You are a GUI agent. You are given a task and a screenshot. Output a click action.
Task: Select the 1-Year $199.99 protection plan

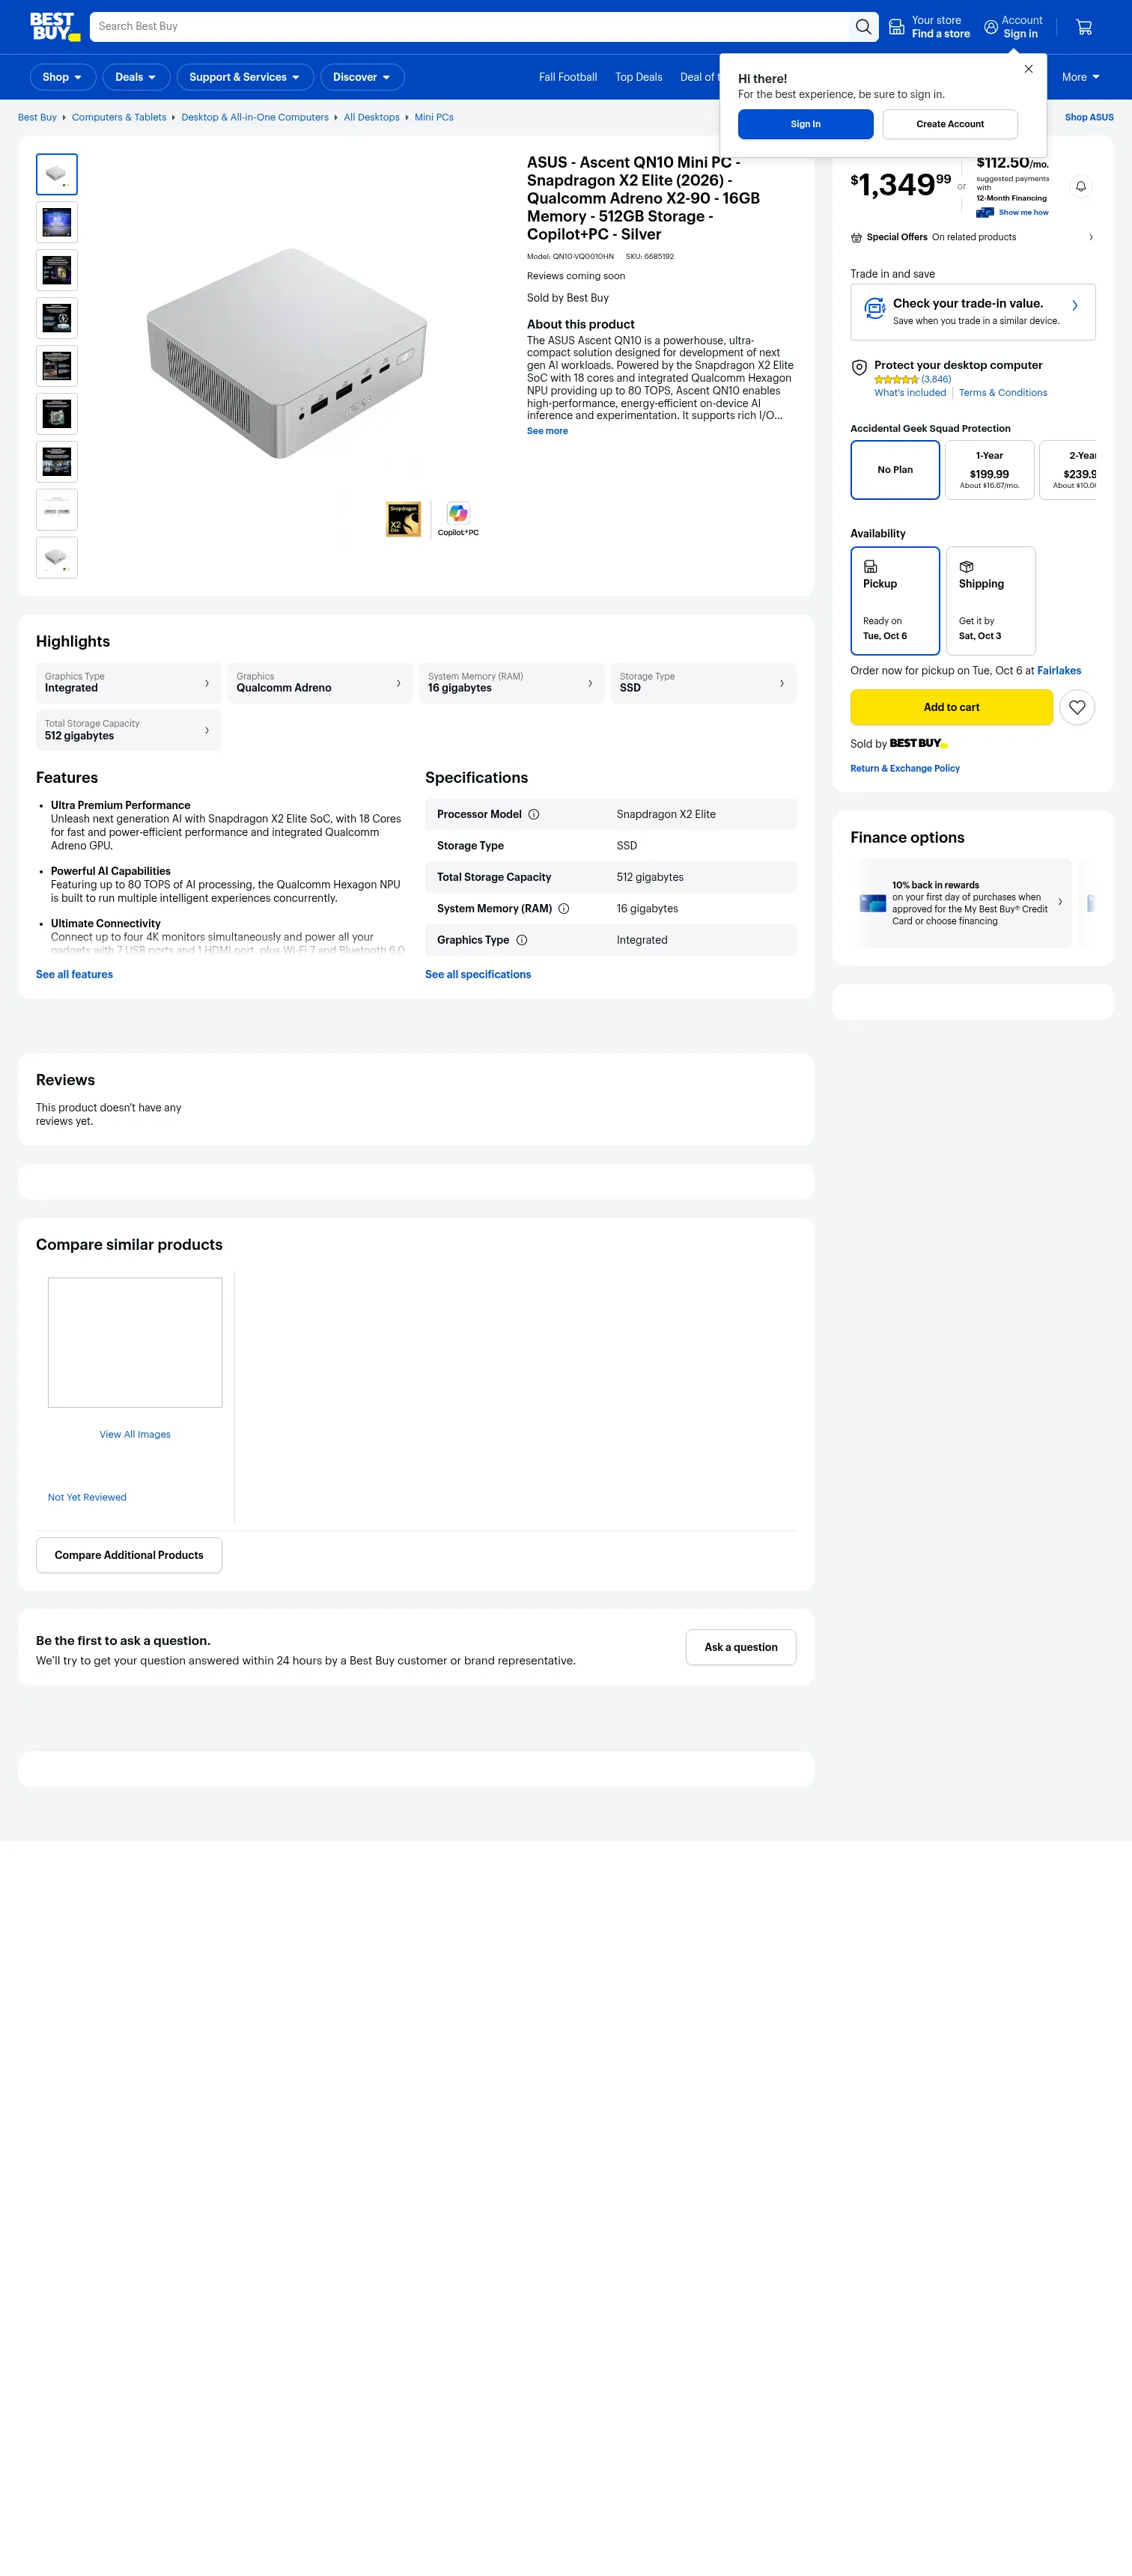[x=989, y=470]
